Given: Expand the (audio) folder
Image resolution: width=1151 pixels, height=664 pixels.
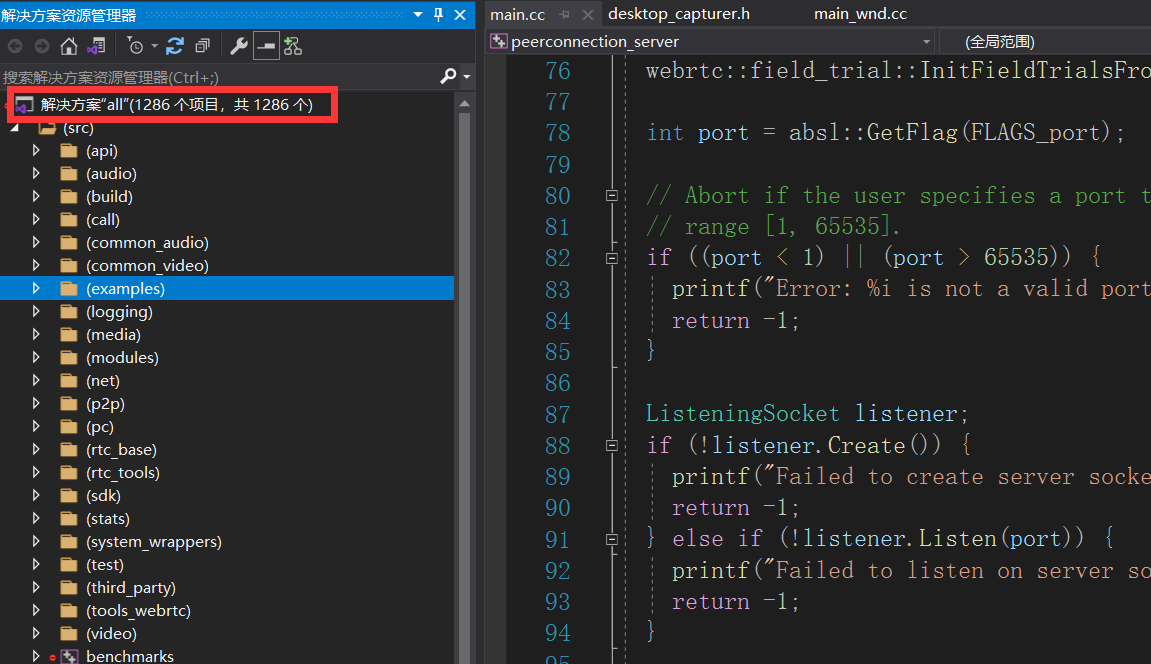Looking at the screenshot, I should (x=36, y=173).
